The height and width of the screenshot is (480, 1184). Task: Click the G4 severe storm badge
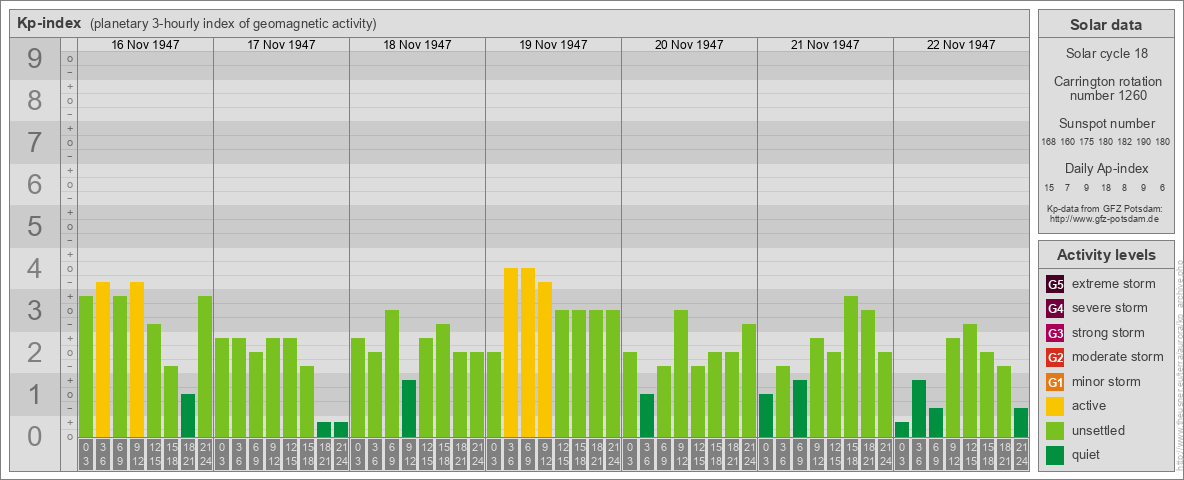[x=1055, y=309]
